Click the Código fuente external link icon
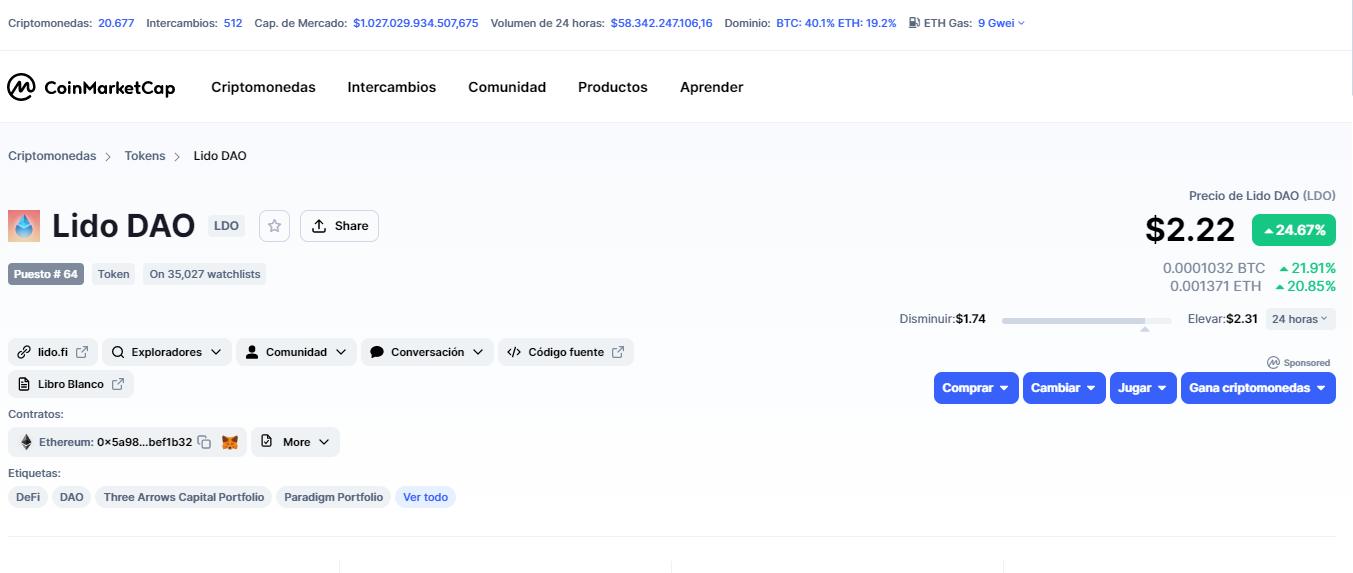 [618, 352]
